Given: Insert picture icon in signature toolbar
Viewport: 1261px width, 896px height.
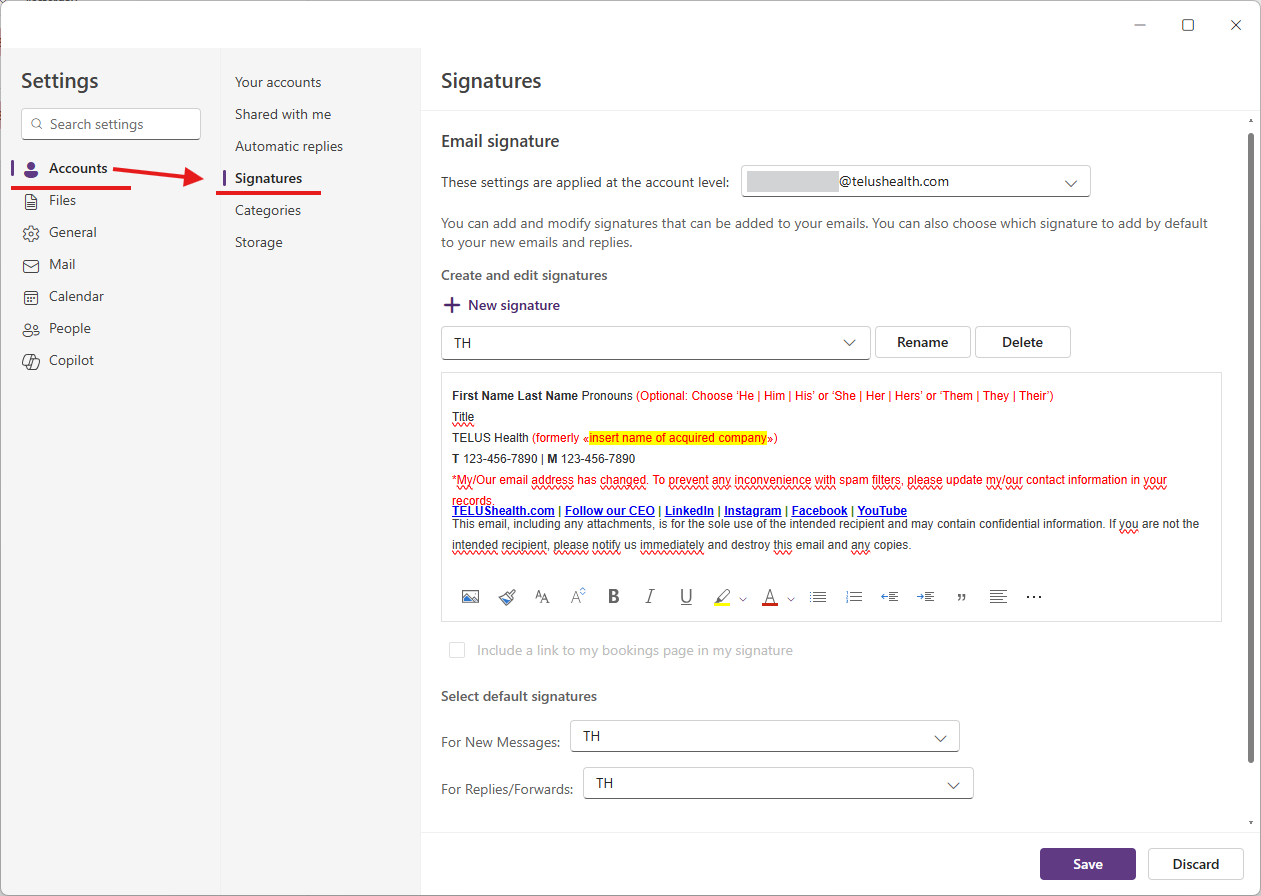Looking at the screenshot, I should tap(470, 597).
